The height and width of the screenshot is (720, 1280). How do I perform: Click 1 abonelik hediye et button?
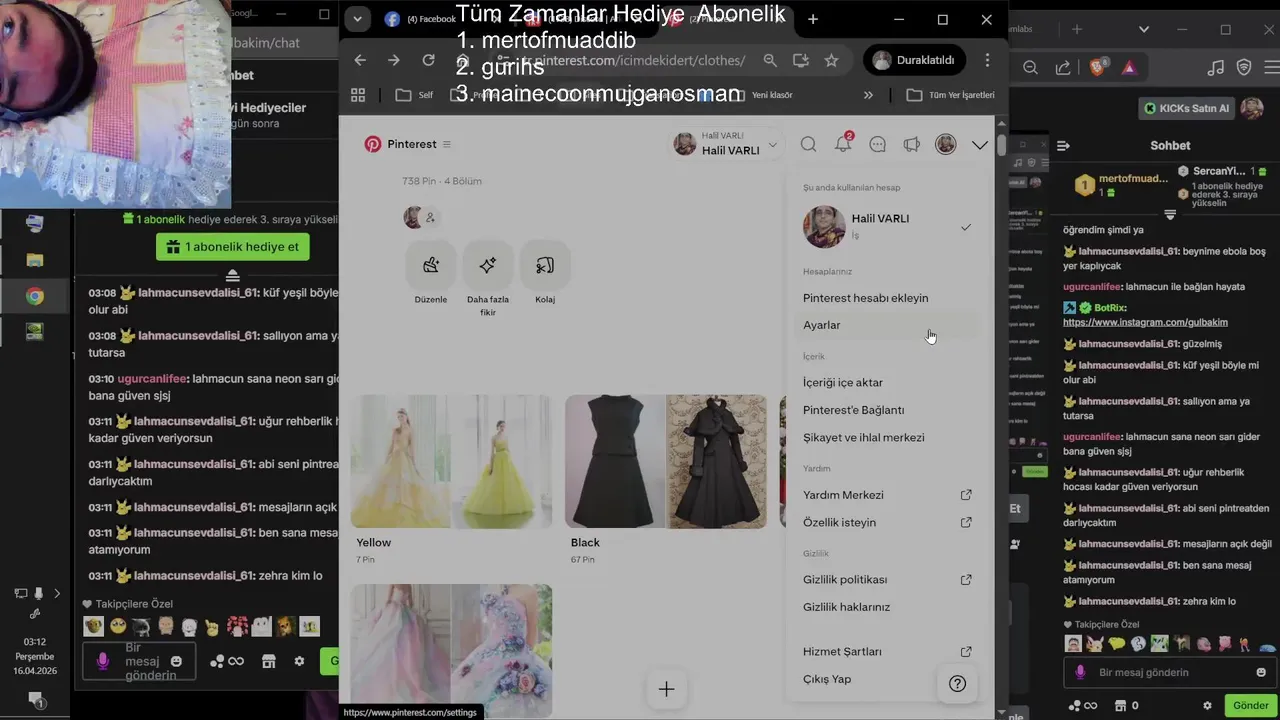pyautogui.click(x=233, y=247)
